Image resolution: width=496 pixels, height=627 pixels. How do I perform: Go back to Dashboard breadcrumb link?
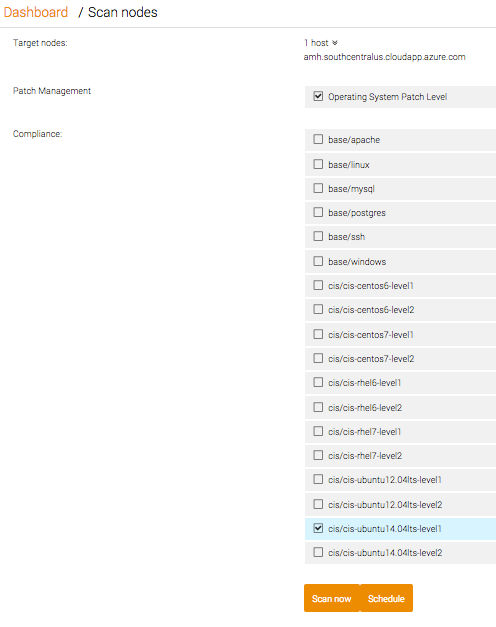point(36,12)
